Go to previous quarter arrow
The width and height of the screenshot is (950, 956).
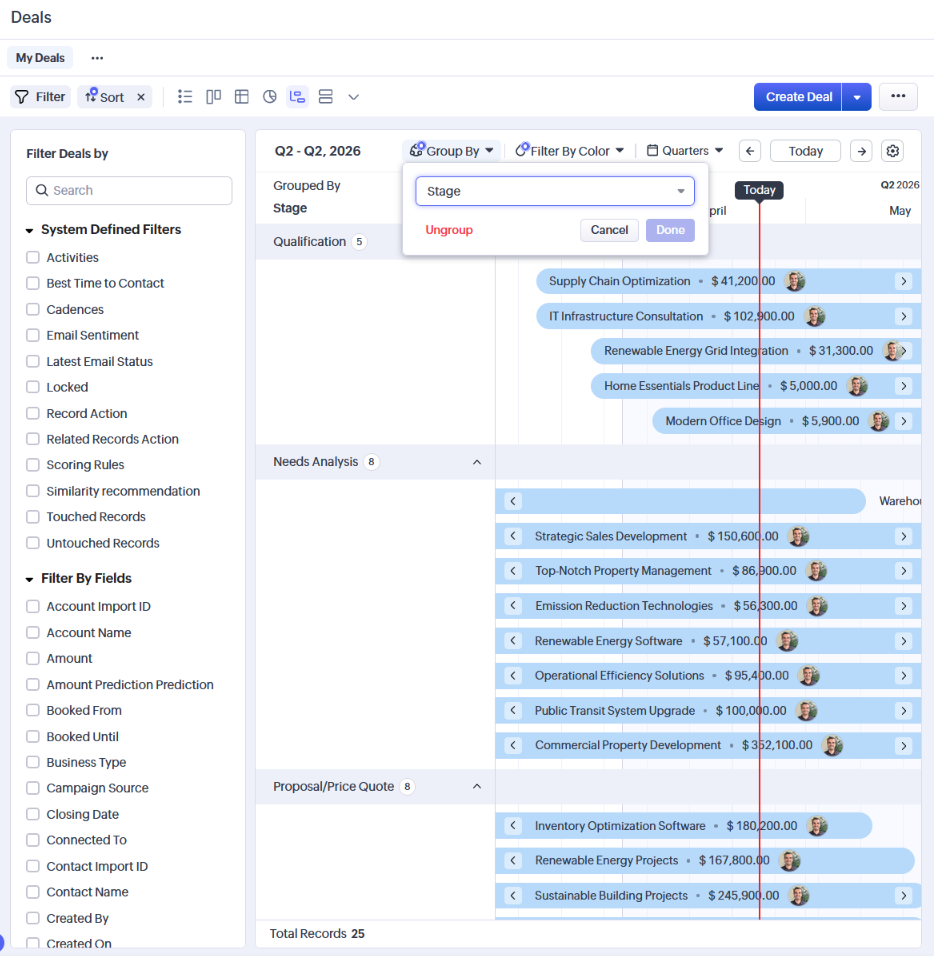pos(750,151)
